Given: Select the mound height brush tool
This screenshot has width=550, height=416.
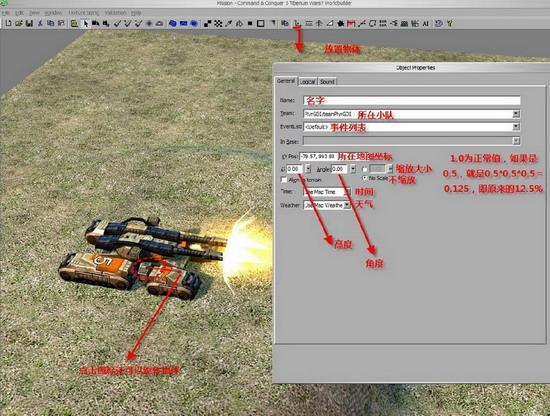Looking at the screenshot, I should coord(159,24).
